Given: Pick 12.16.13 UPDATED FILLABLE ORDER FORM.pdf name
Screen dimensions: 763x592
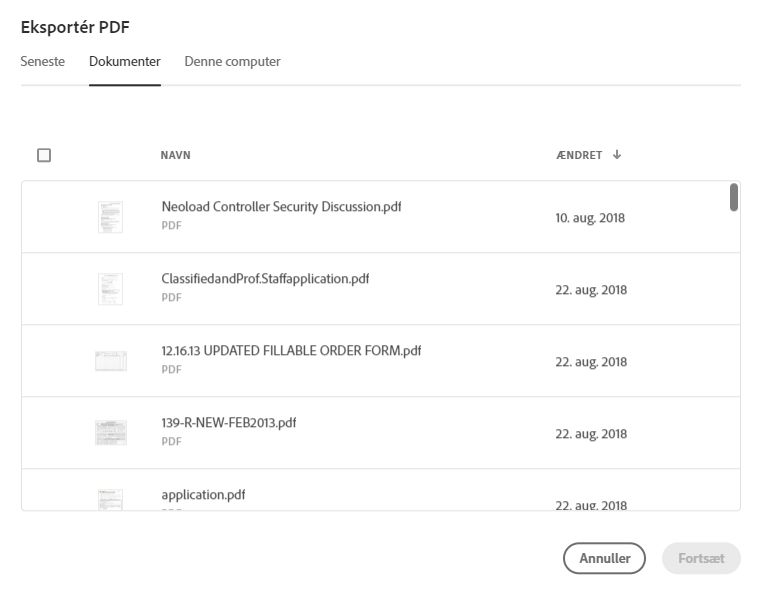Looking at the screenshot, I should (291, 351).
